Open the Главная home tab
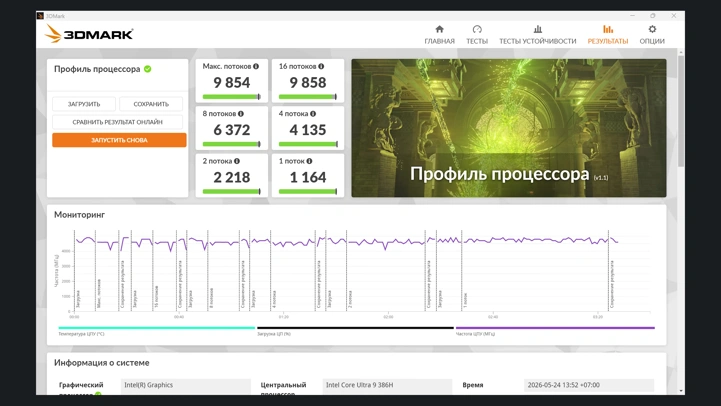This screenshot has width=721, height=406. [439, 35]
